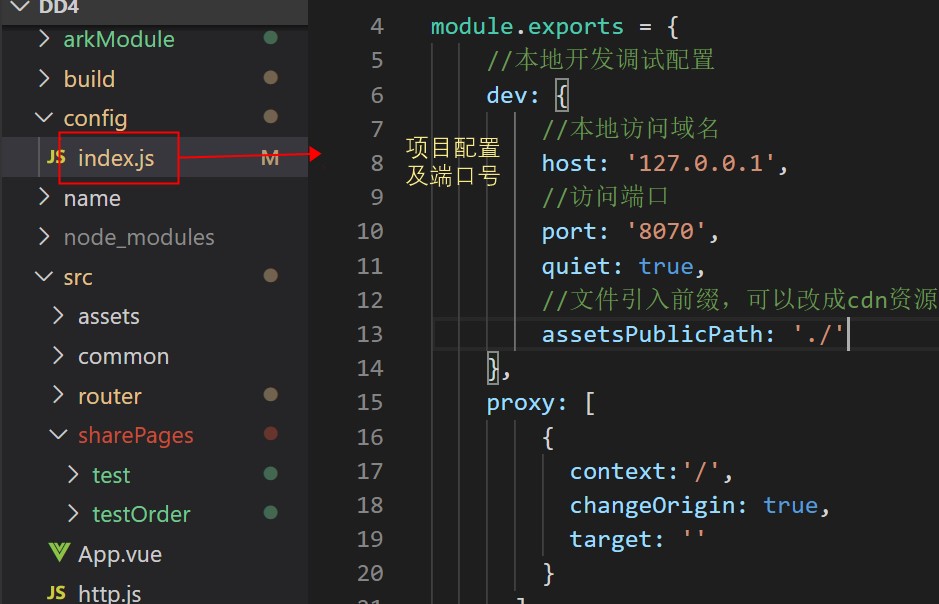939x604 pixels.
Task: Click testOrder folder green status dot
Action: 271,512
